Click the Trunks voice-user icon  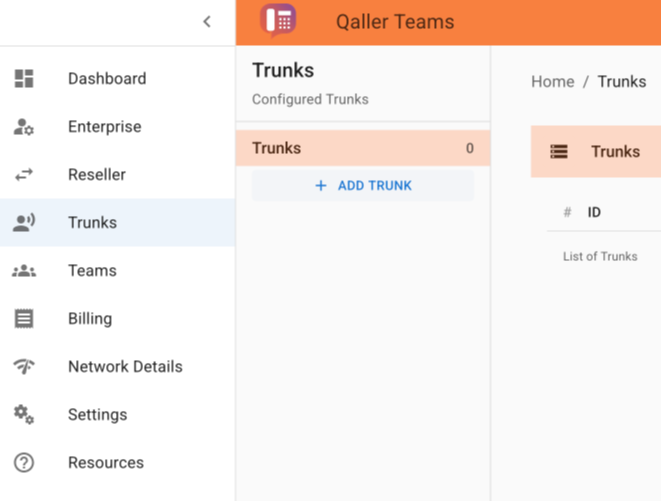[24, 223]
